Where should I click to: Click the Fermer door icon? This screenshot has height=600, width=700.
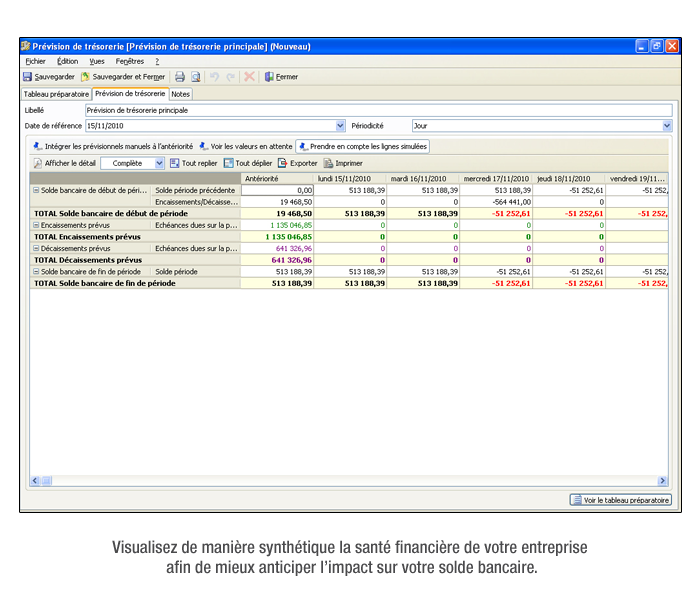269,77
